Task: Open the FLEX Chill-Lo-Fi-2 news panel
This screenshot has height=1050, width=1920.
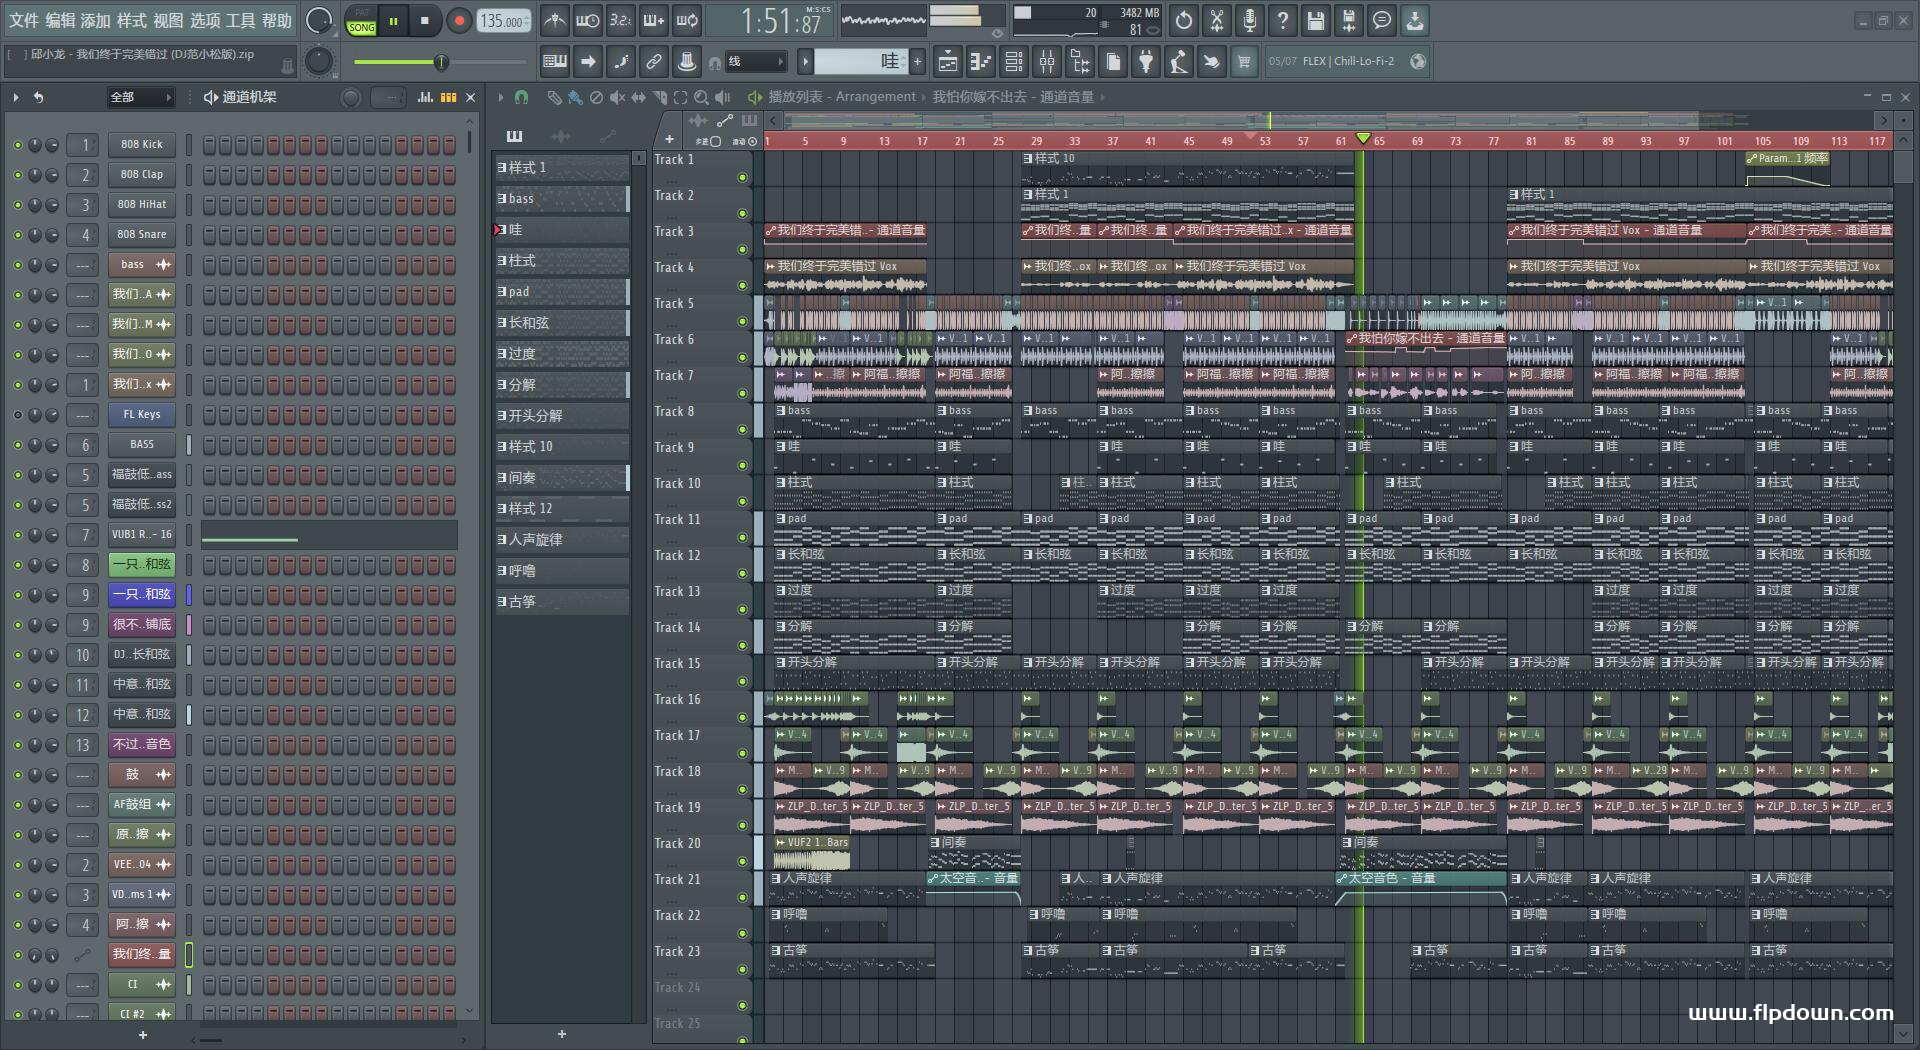Action: tap(1346, 62)
